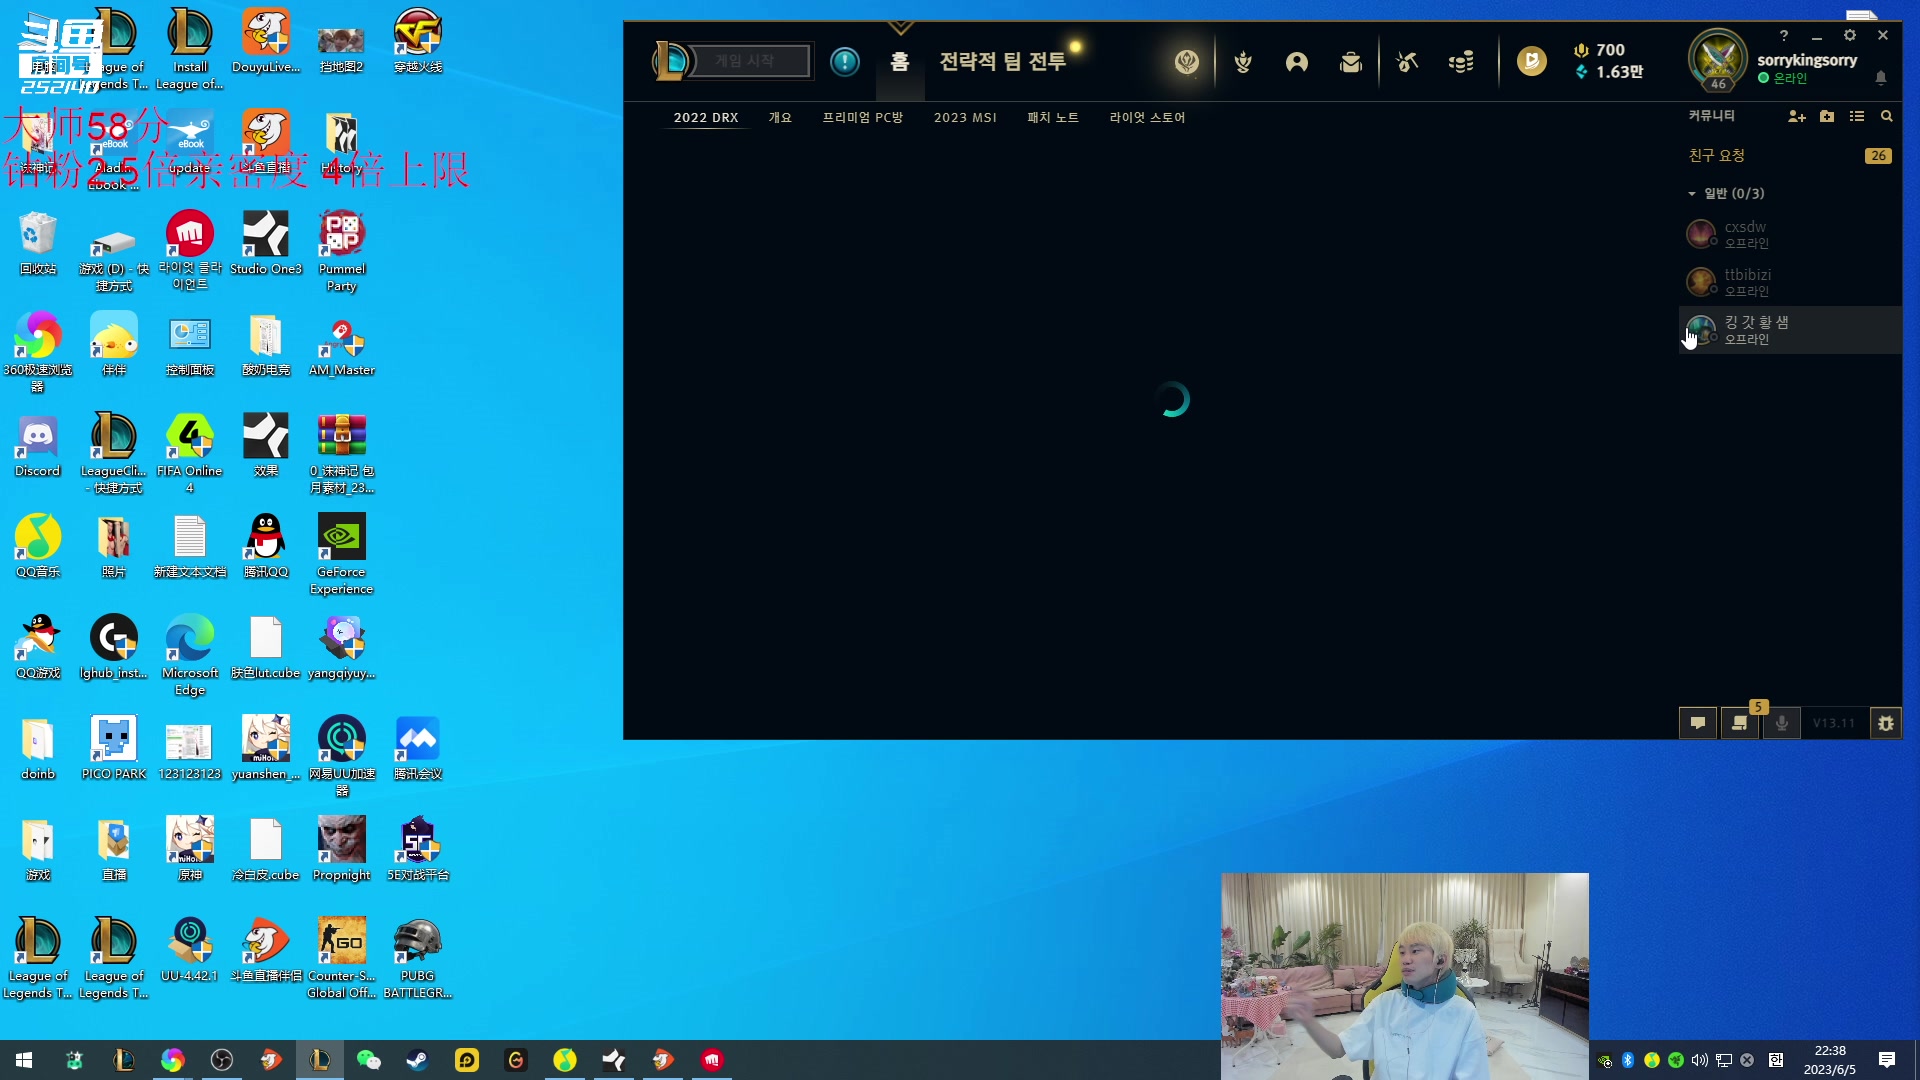1920x1080 pixels.
Task: Toggle the voice microphone button
Action: pos(1782,723)
